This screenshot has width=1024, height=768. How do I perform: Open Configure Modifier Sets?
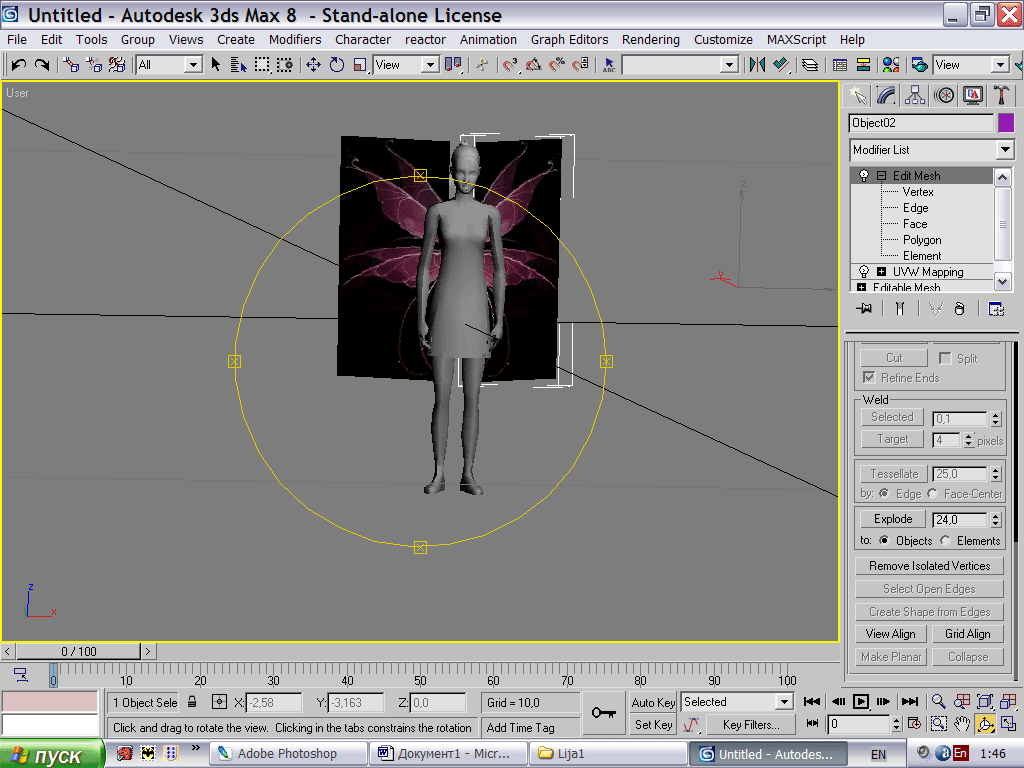[996, 308]
